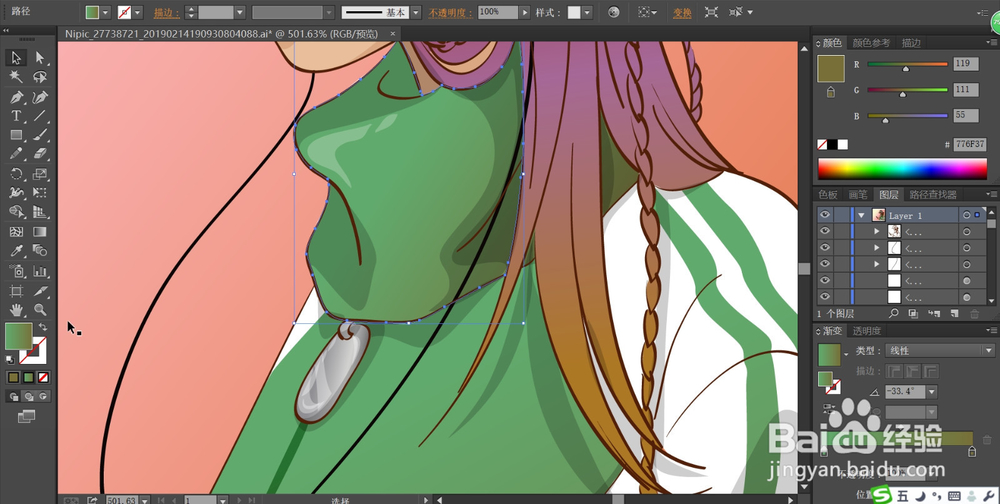1000x504 pixels.
Task: Click the large fill gradient swatch in toolbox
Action: (18, 336)
